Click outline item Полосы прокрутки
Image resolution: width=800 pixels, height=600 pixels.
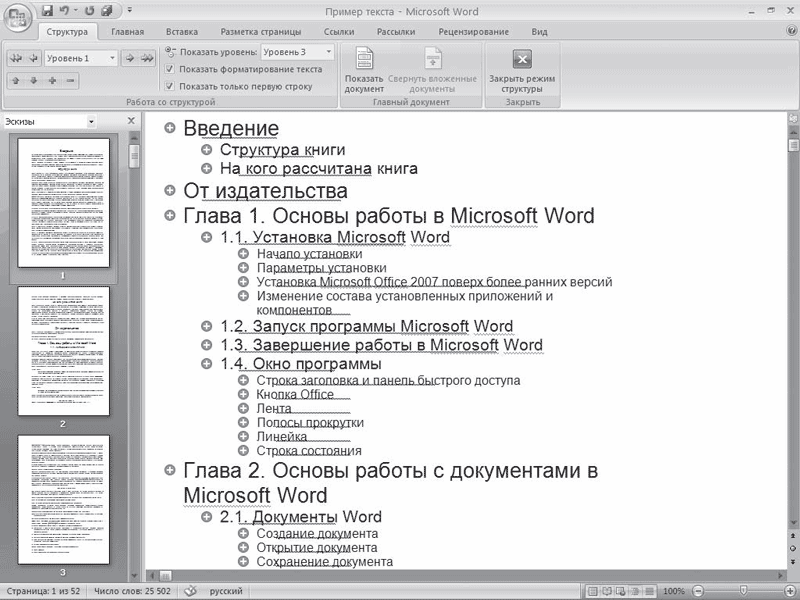(310, 422)
